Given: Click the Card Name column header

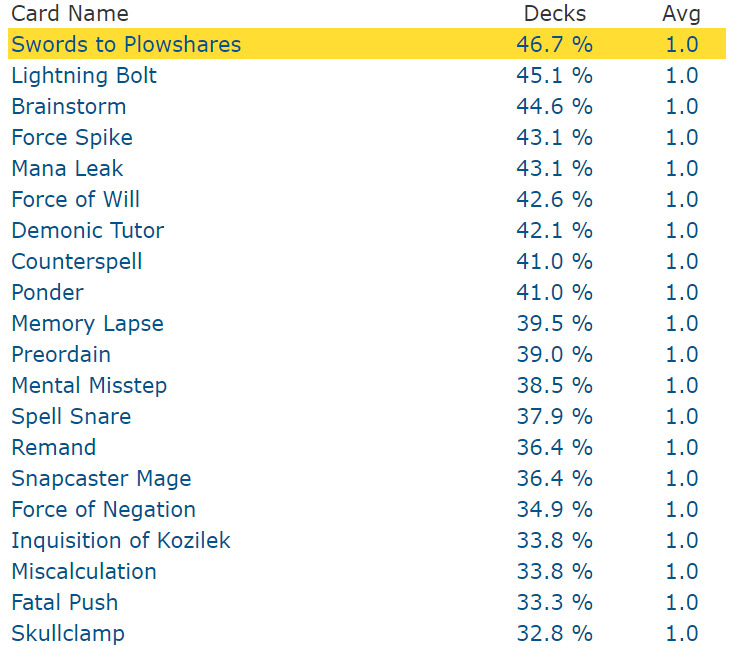Looking at the screenshot, I should (x=70, y=13).
